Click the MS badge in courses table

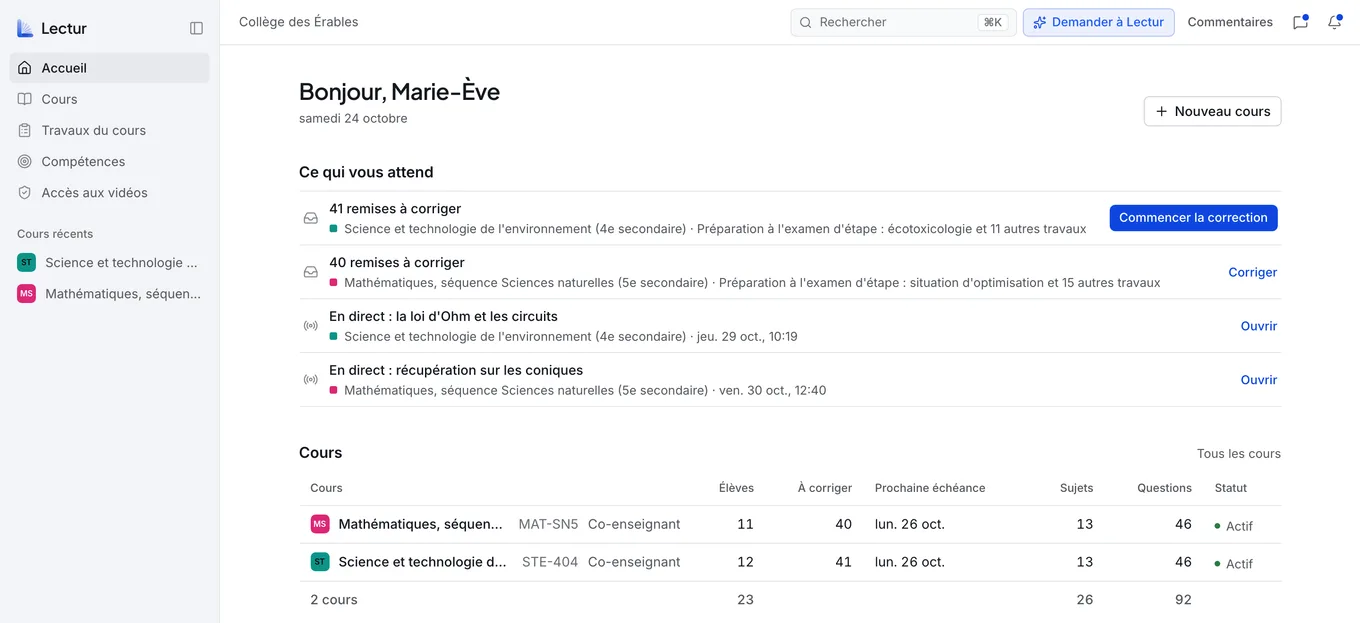pos(320,524)
